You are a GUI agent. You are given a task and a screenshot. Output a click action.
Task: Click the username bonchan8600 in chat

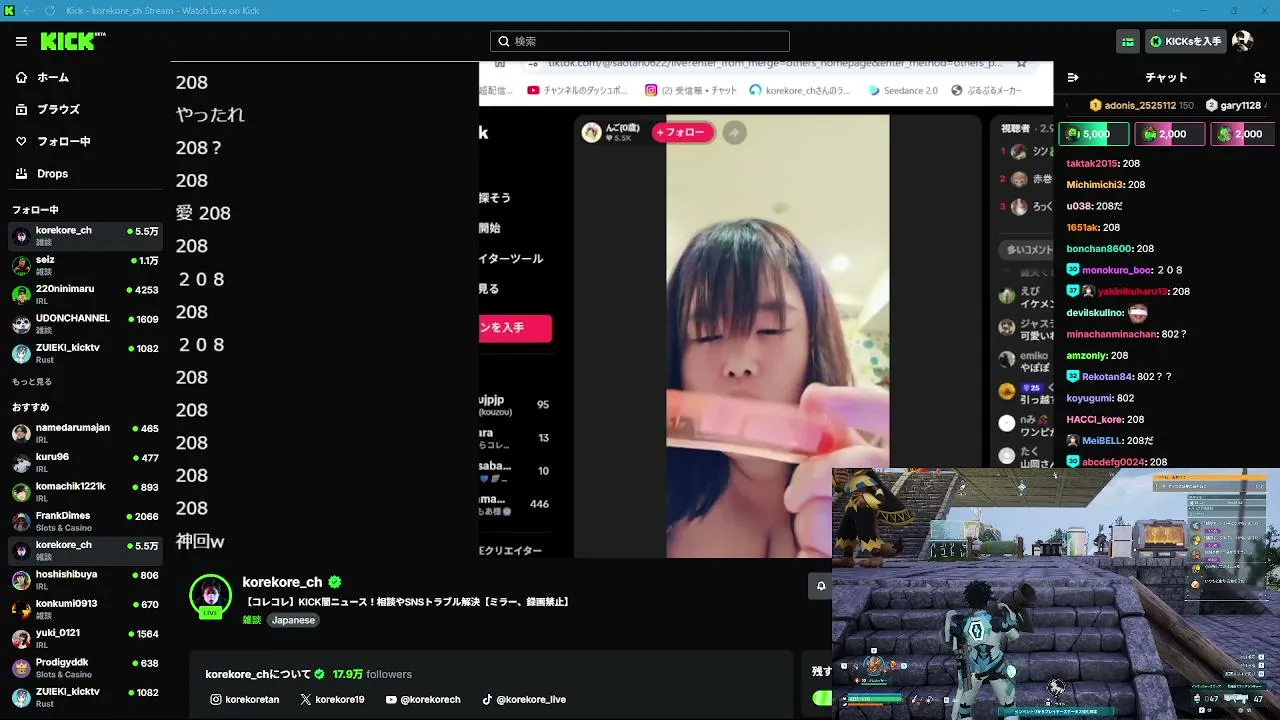tap(1099, 249)
